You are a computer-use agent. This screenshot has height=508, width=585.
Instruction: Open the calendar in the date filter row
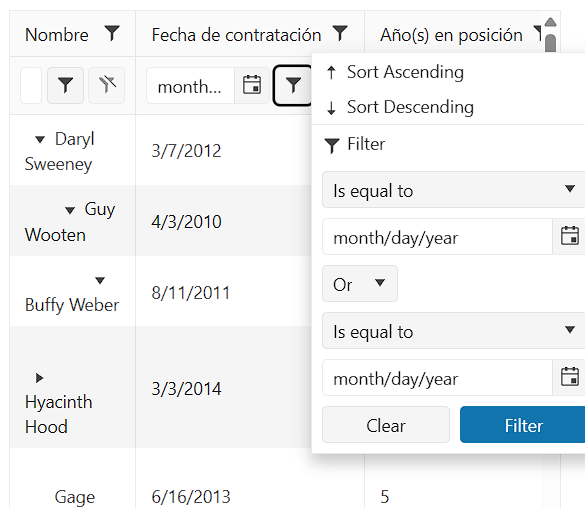[252, 85]
